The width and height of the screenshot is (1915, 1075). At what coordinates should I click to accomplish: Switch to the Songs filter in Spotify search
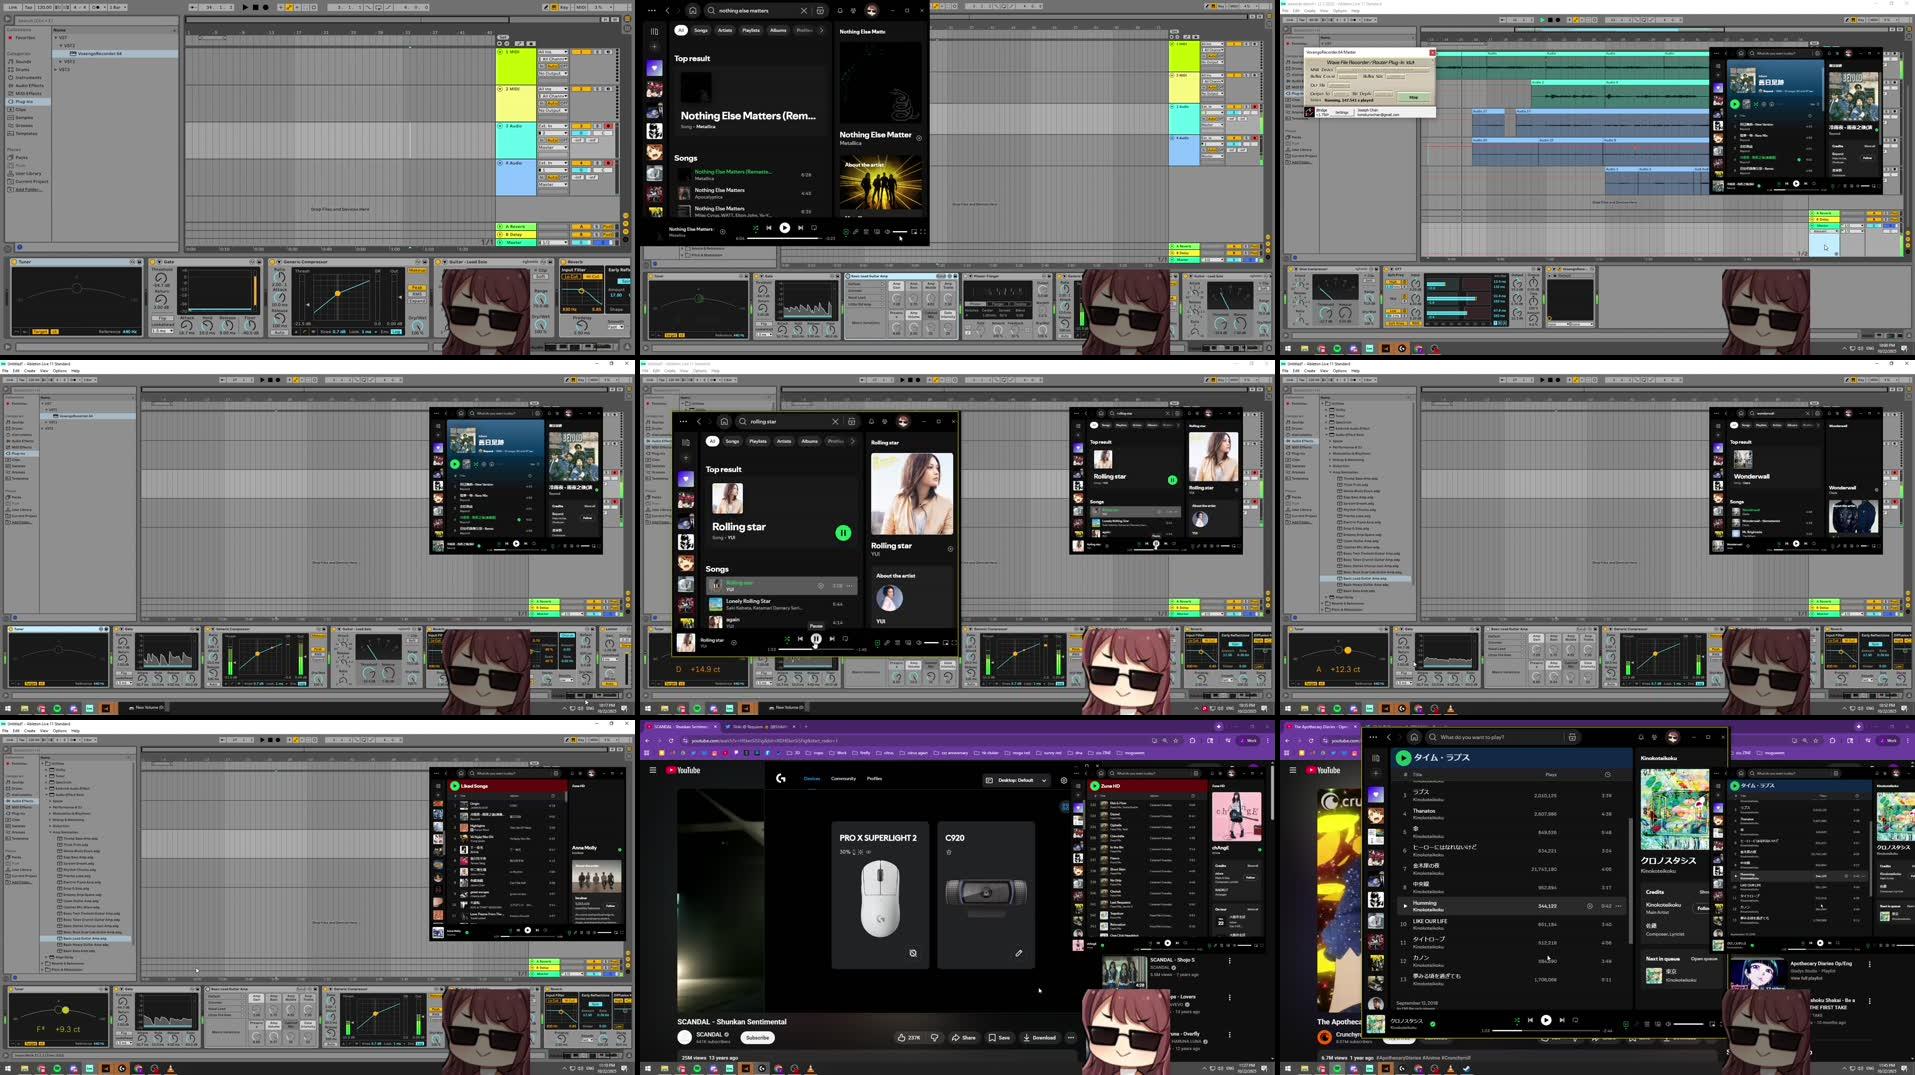point(701,30)
